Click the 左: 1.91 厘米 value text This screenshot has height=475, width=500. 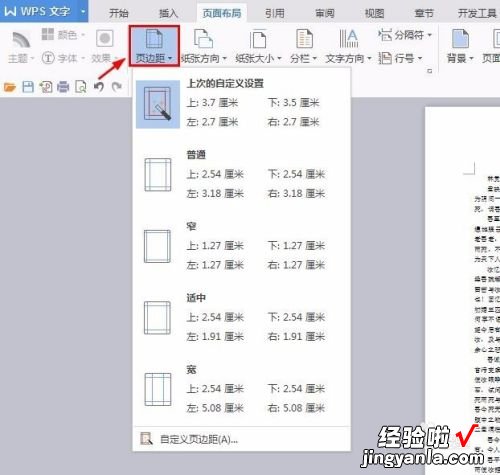[x=215, y=337]
